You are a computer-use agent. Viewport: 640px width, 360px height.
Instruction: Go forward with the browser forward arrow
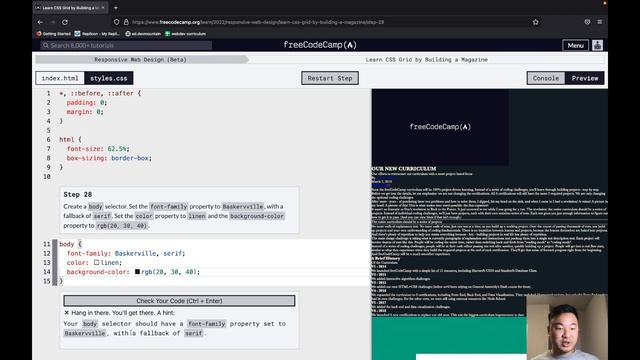coord(53,22)
